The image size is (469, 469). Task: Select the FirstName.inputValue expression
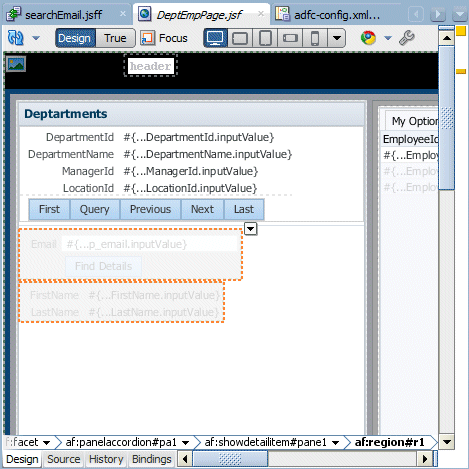(154, 295)
